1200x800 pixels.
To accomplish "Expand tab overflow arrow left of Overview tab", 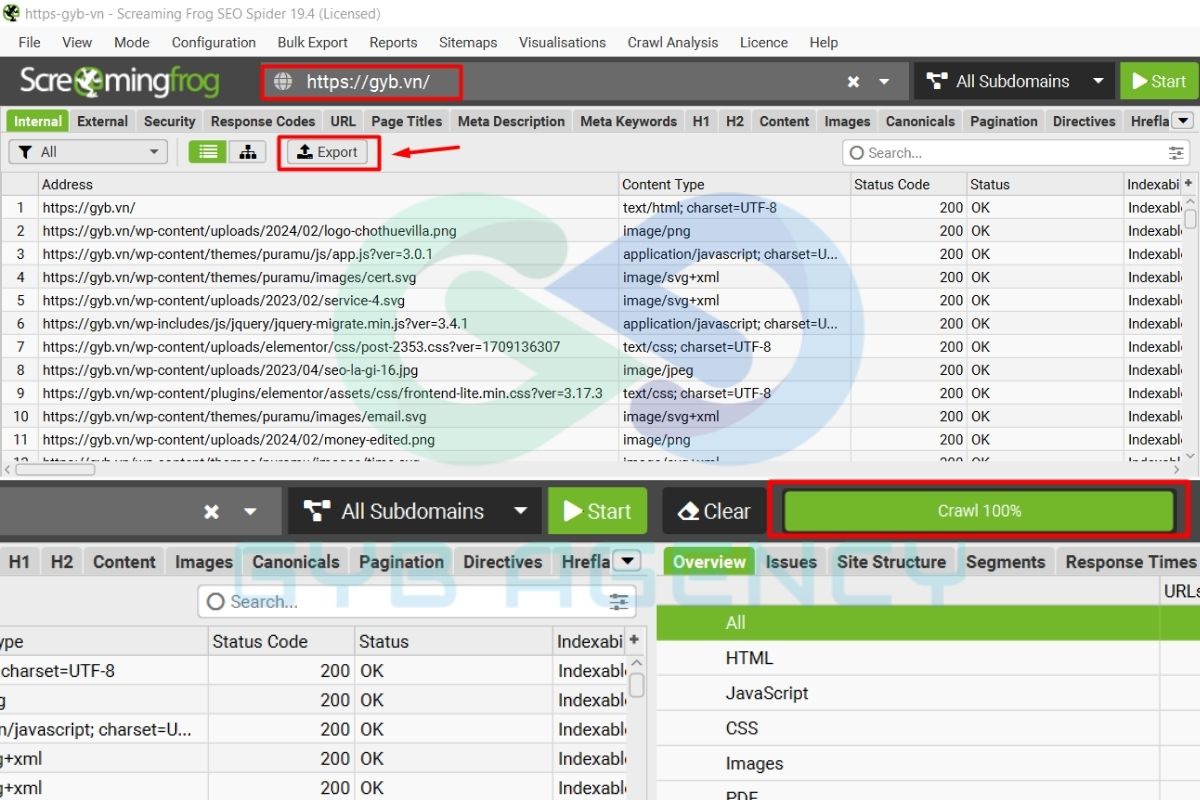I will point(627,561).
